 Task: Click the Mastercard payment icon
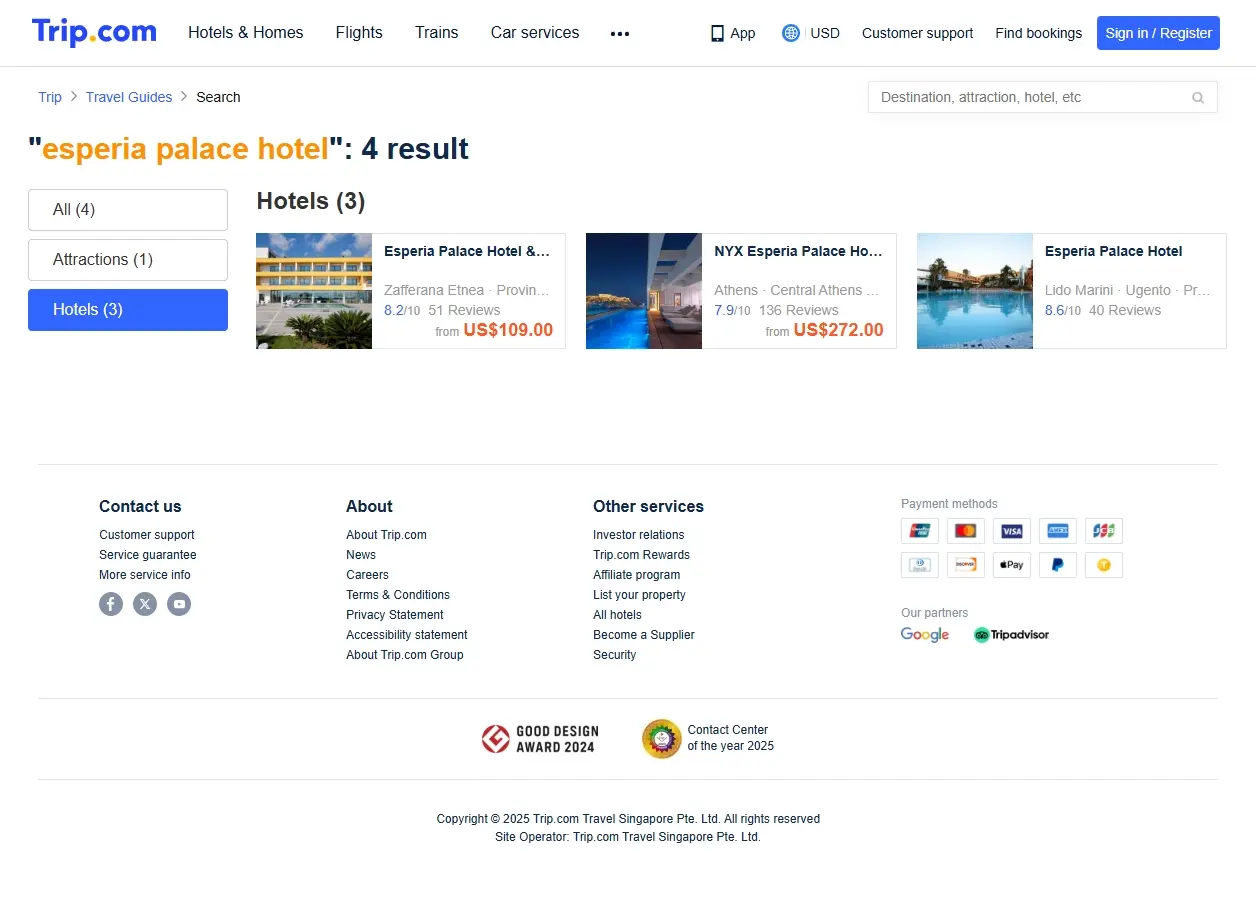coord(965,531)
